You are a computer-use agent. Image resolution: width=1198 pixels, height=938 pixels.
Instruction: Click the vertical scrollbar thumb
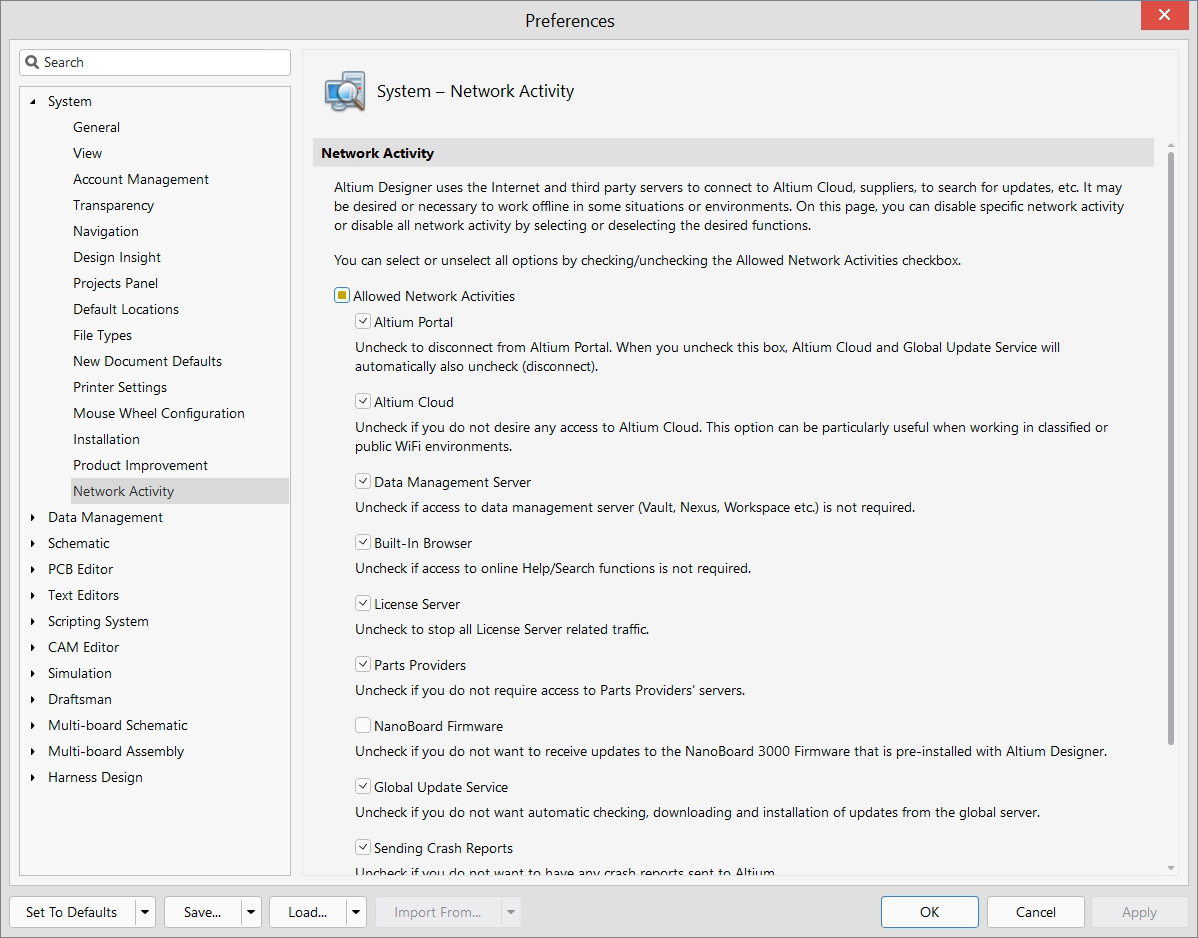[1170, 448]
